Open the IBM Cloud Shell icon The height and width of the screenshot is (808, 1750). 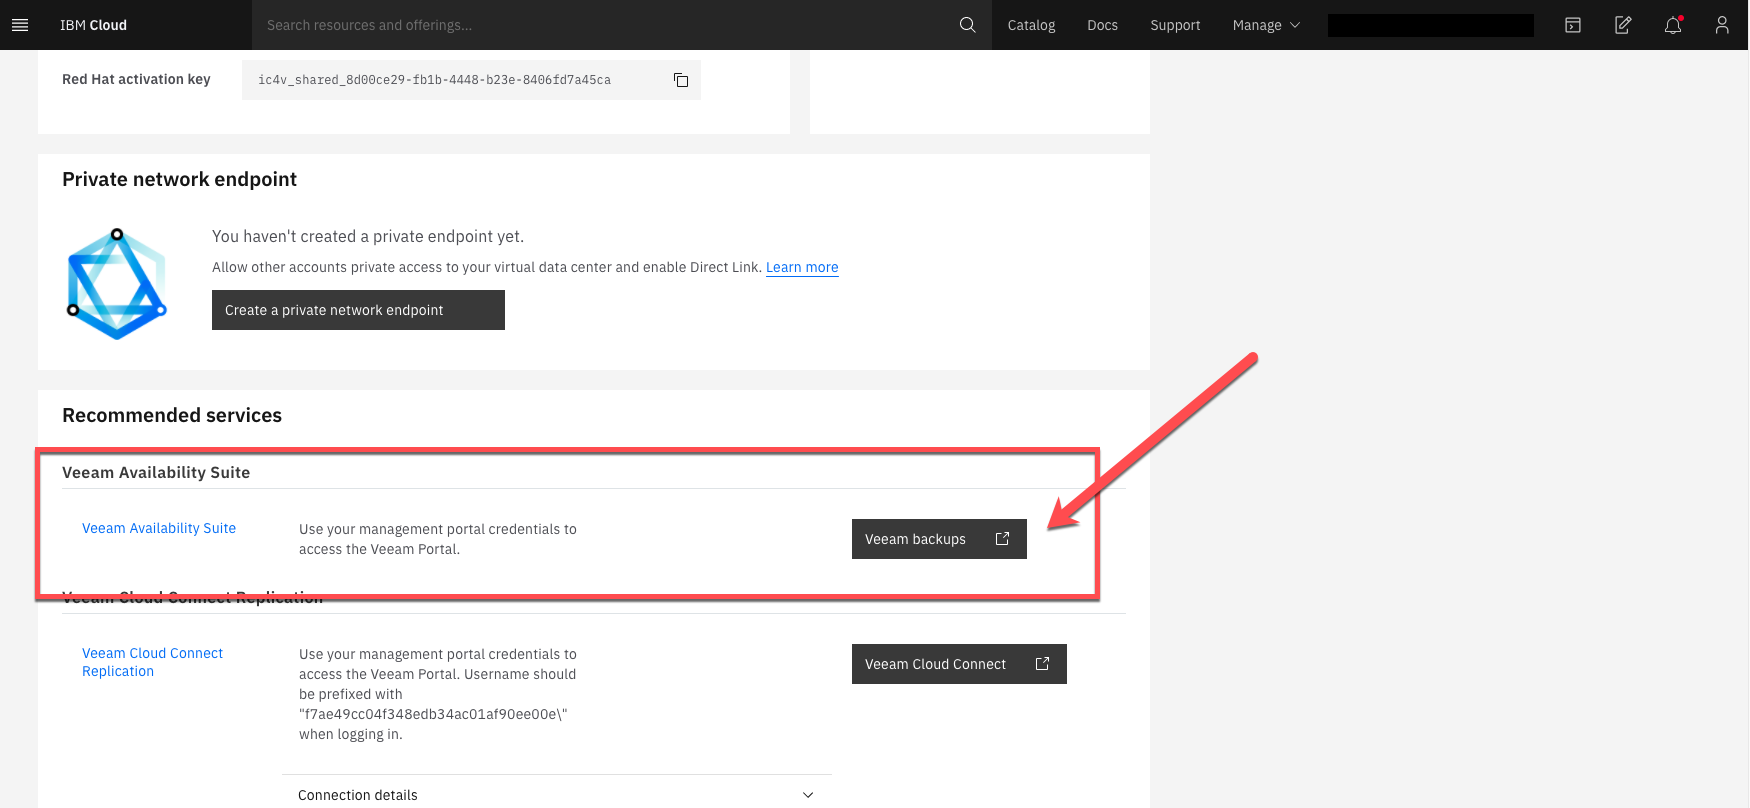coord(1573,25)
